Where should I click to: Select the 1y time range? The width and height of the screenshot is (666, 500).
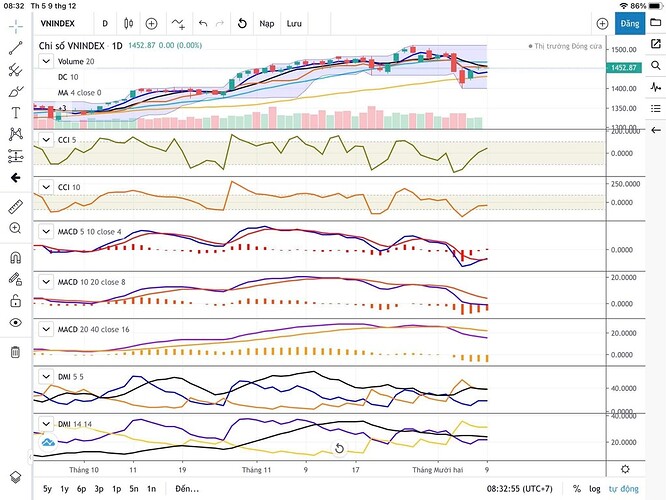tap(65, 489)
